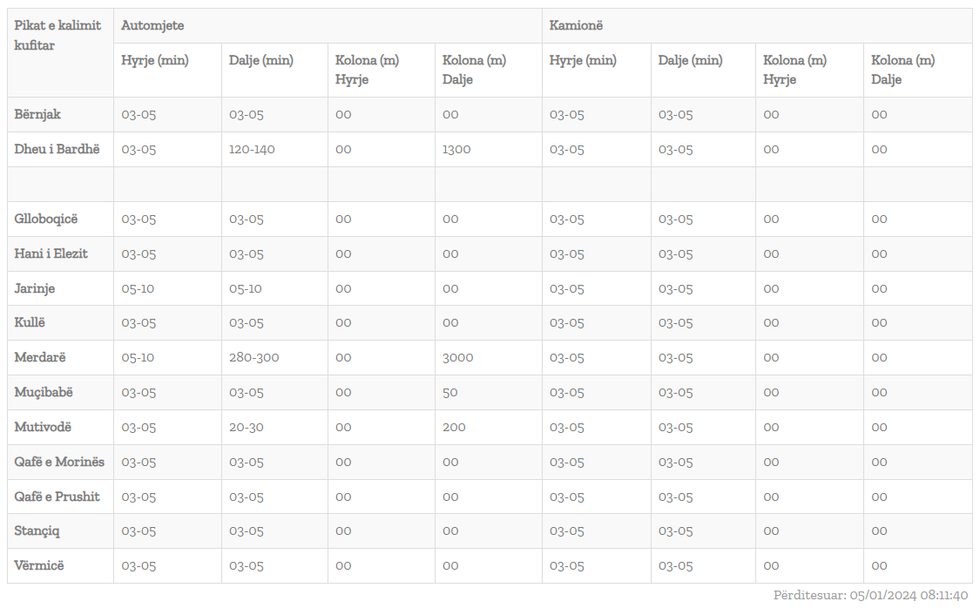Click the Bërnjak border crossing name

pos(37,115)
